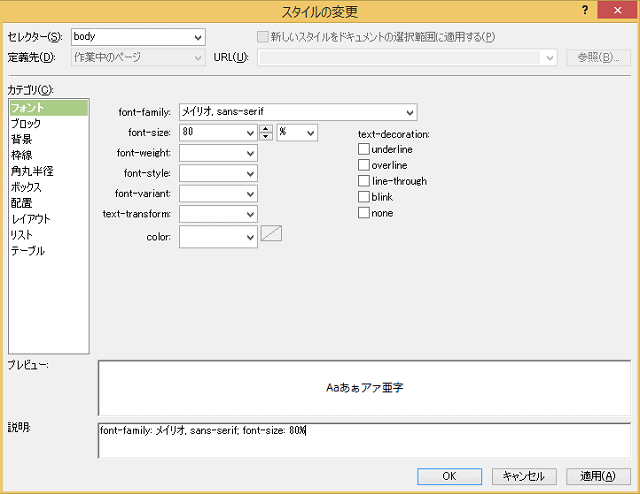Click the キャンセル button
The image size is (640, 494).
coord(524,476)
